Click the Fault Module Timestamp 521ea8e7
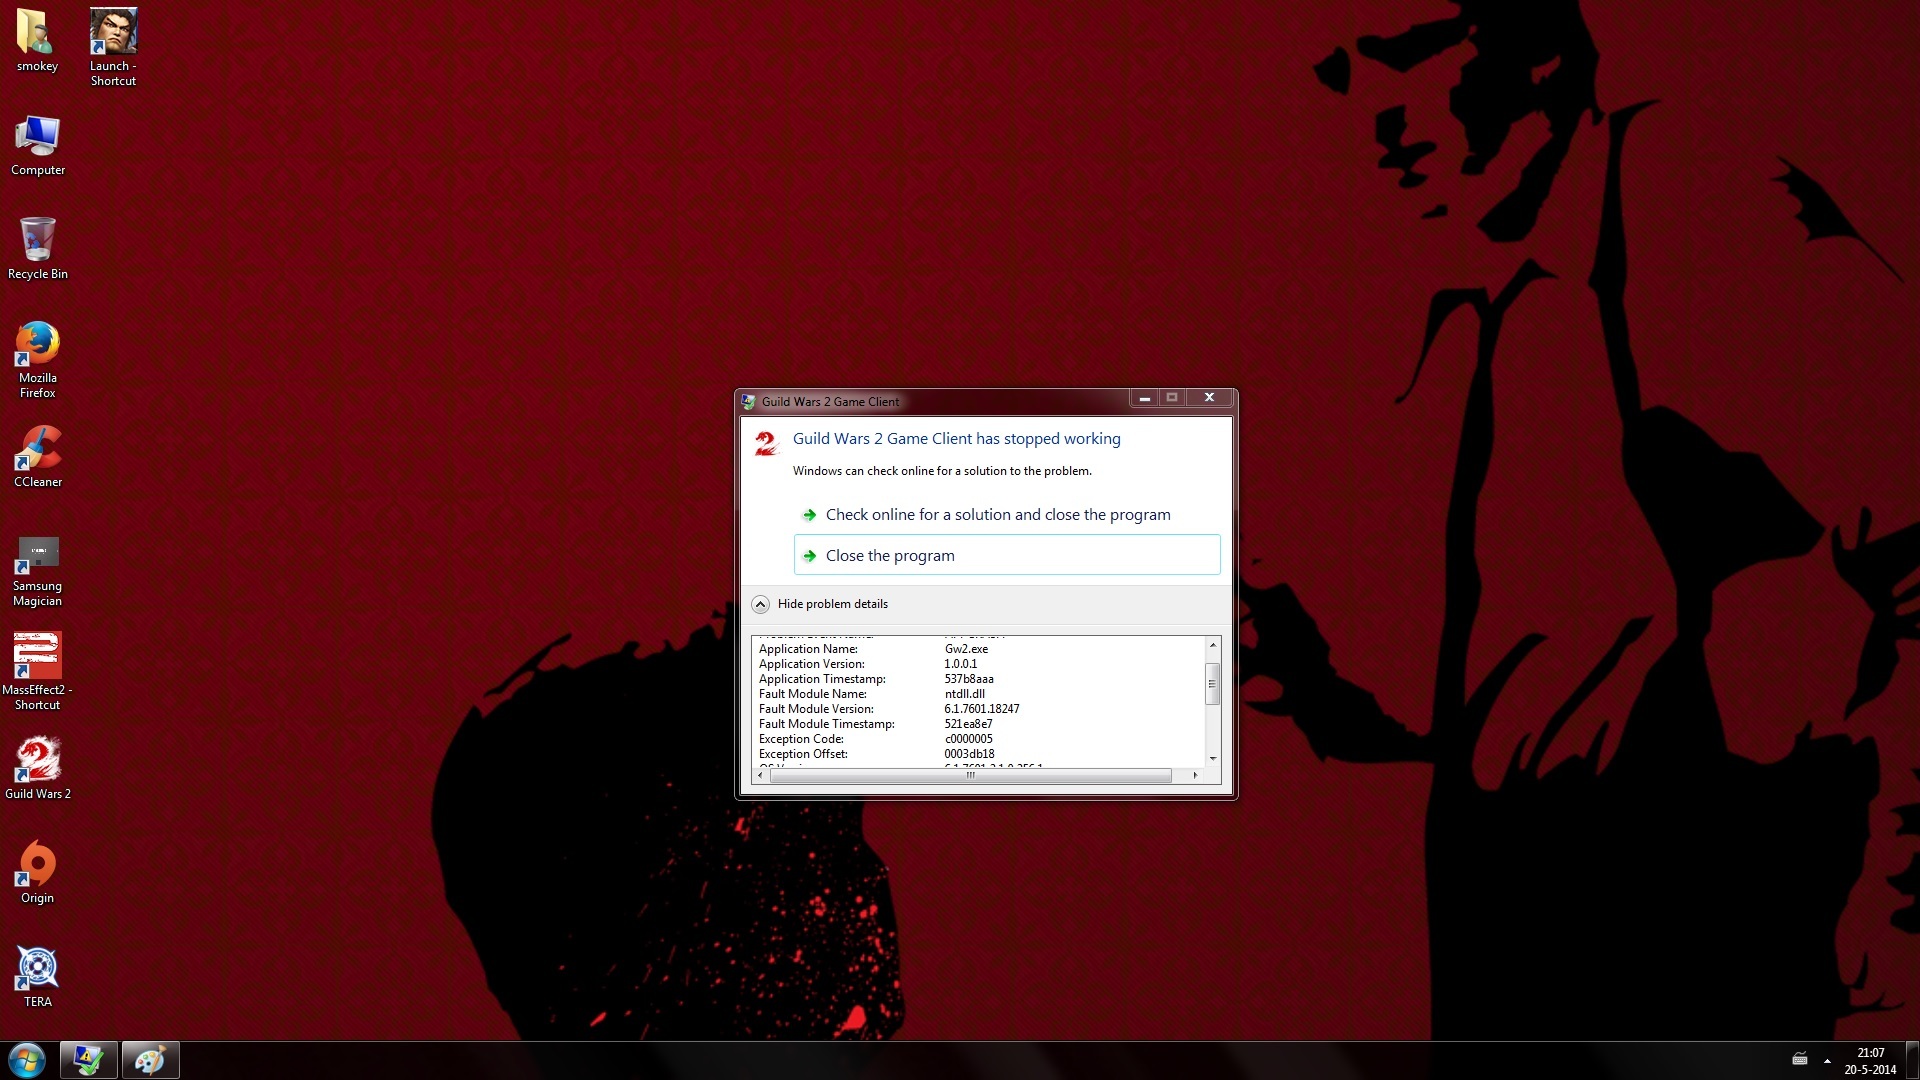The width and height of the screenshot is (1920, 1080). pyautogui.click(x=968, y=724)
